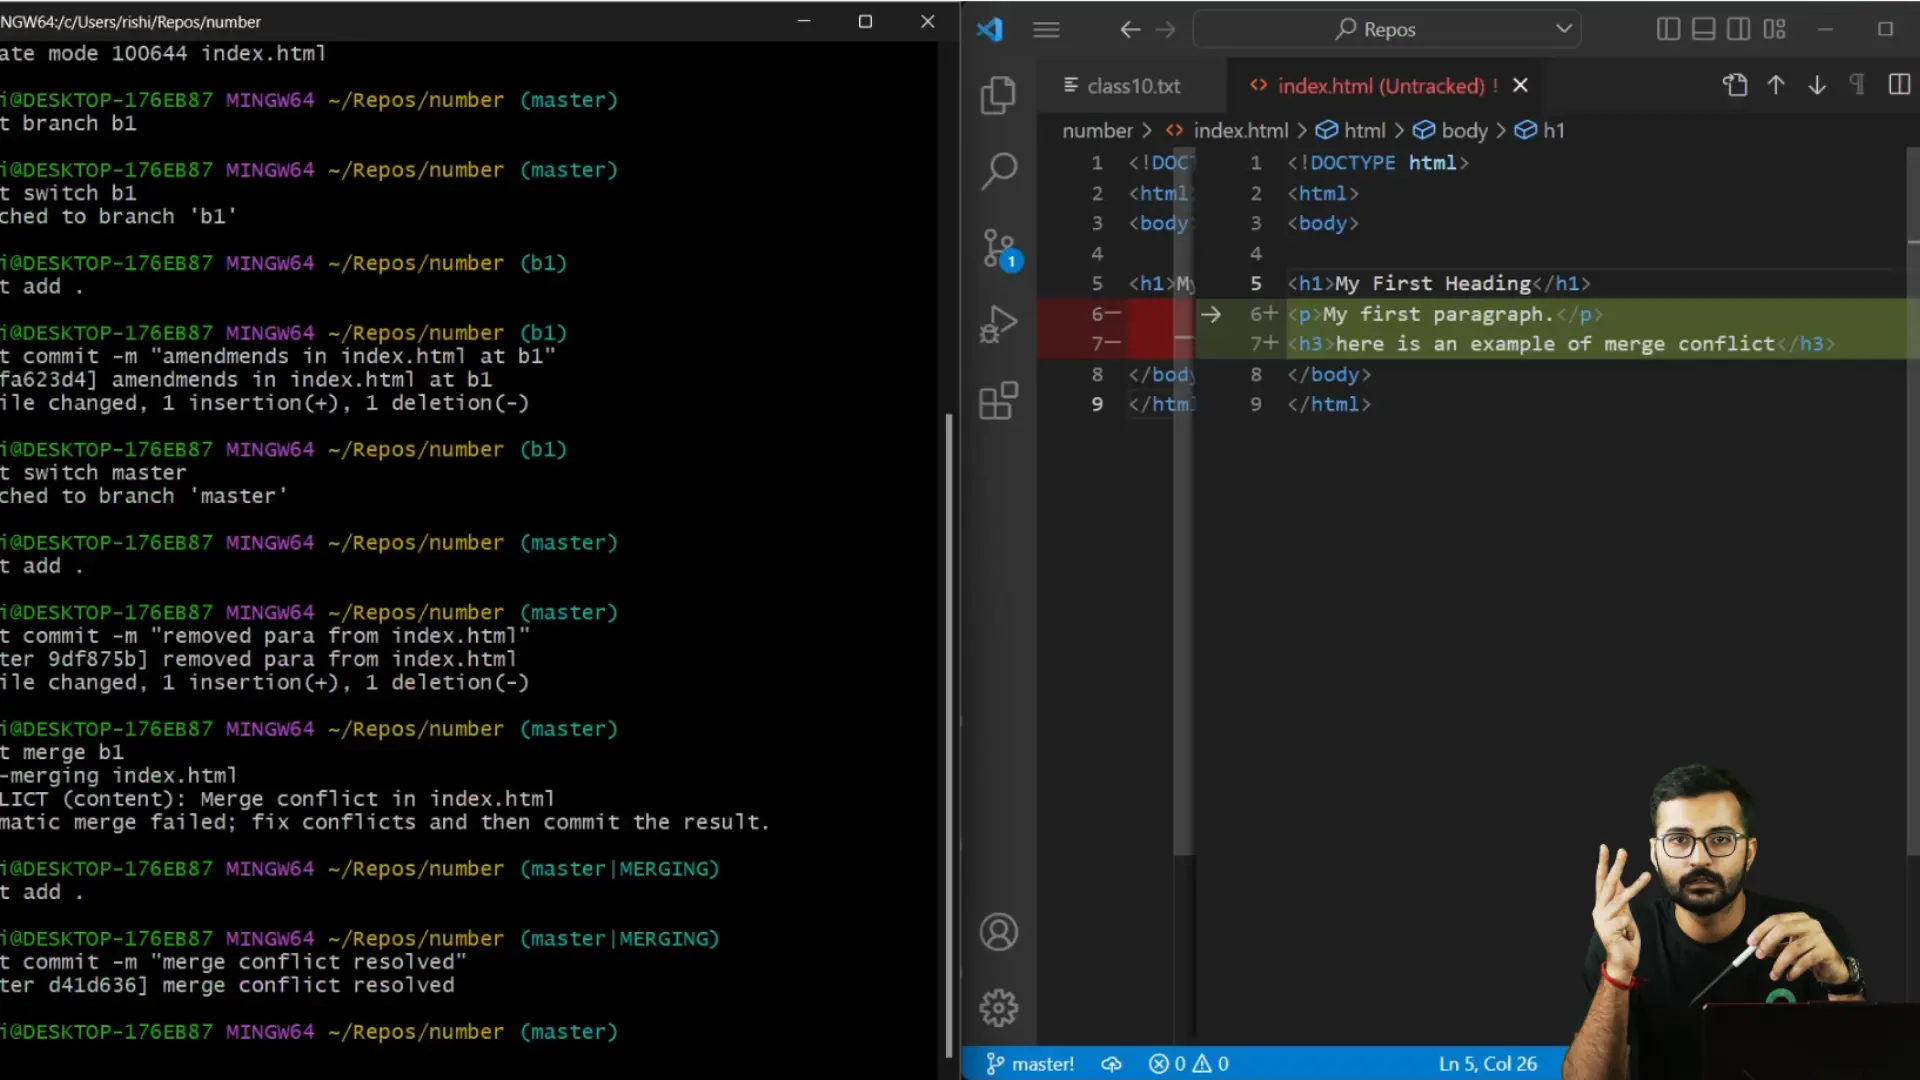The width and height of the screenshot is (1920, 1080).
Task: Click the master! branch in status bar
Action: point(1030,1064)
